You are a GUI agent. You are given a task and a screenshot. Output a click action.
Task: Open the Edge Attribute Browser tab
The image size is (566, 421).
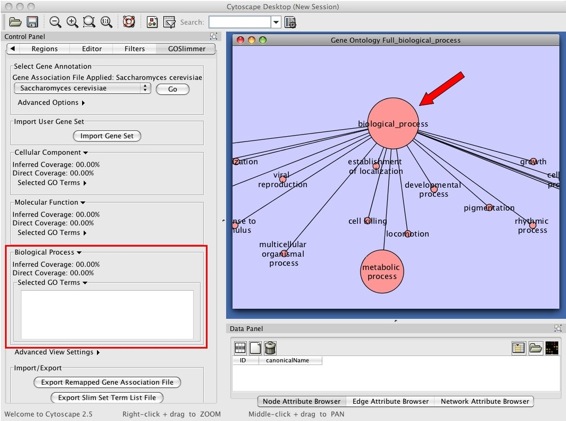tap(391, 402)
